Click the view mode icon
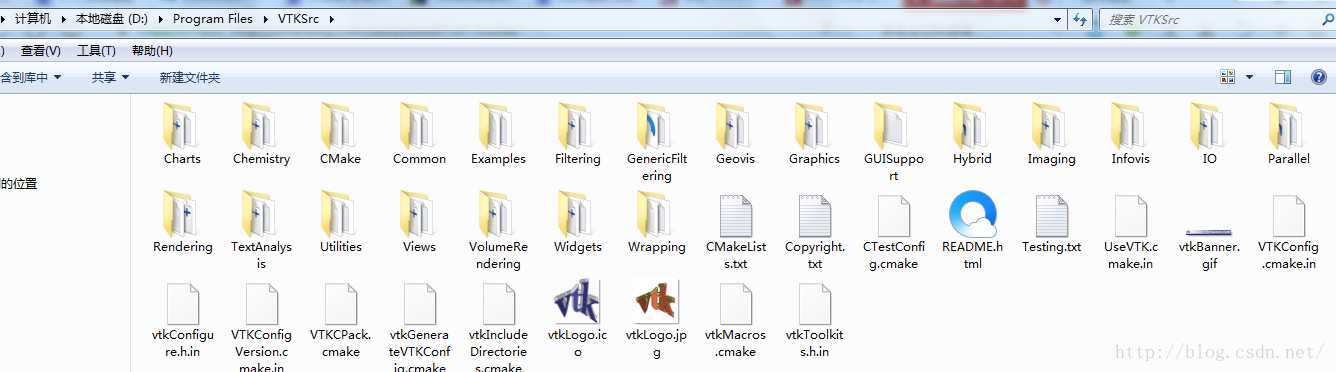 (x=1228, y=77)
